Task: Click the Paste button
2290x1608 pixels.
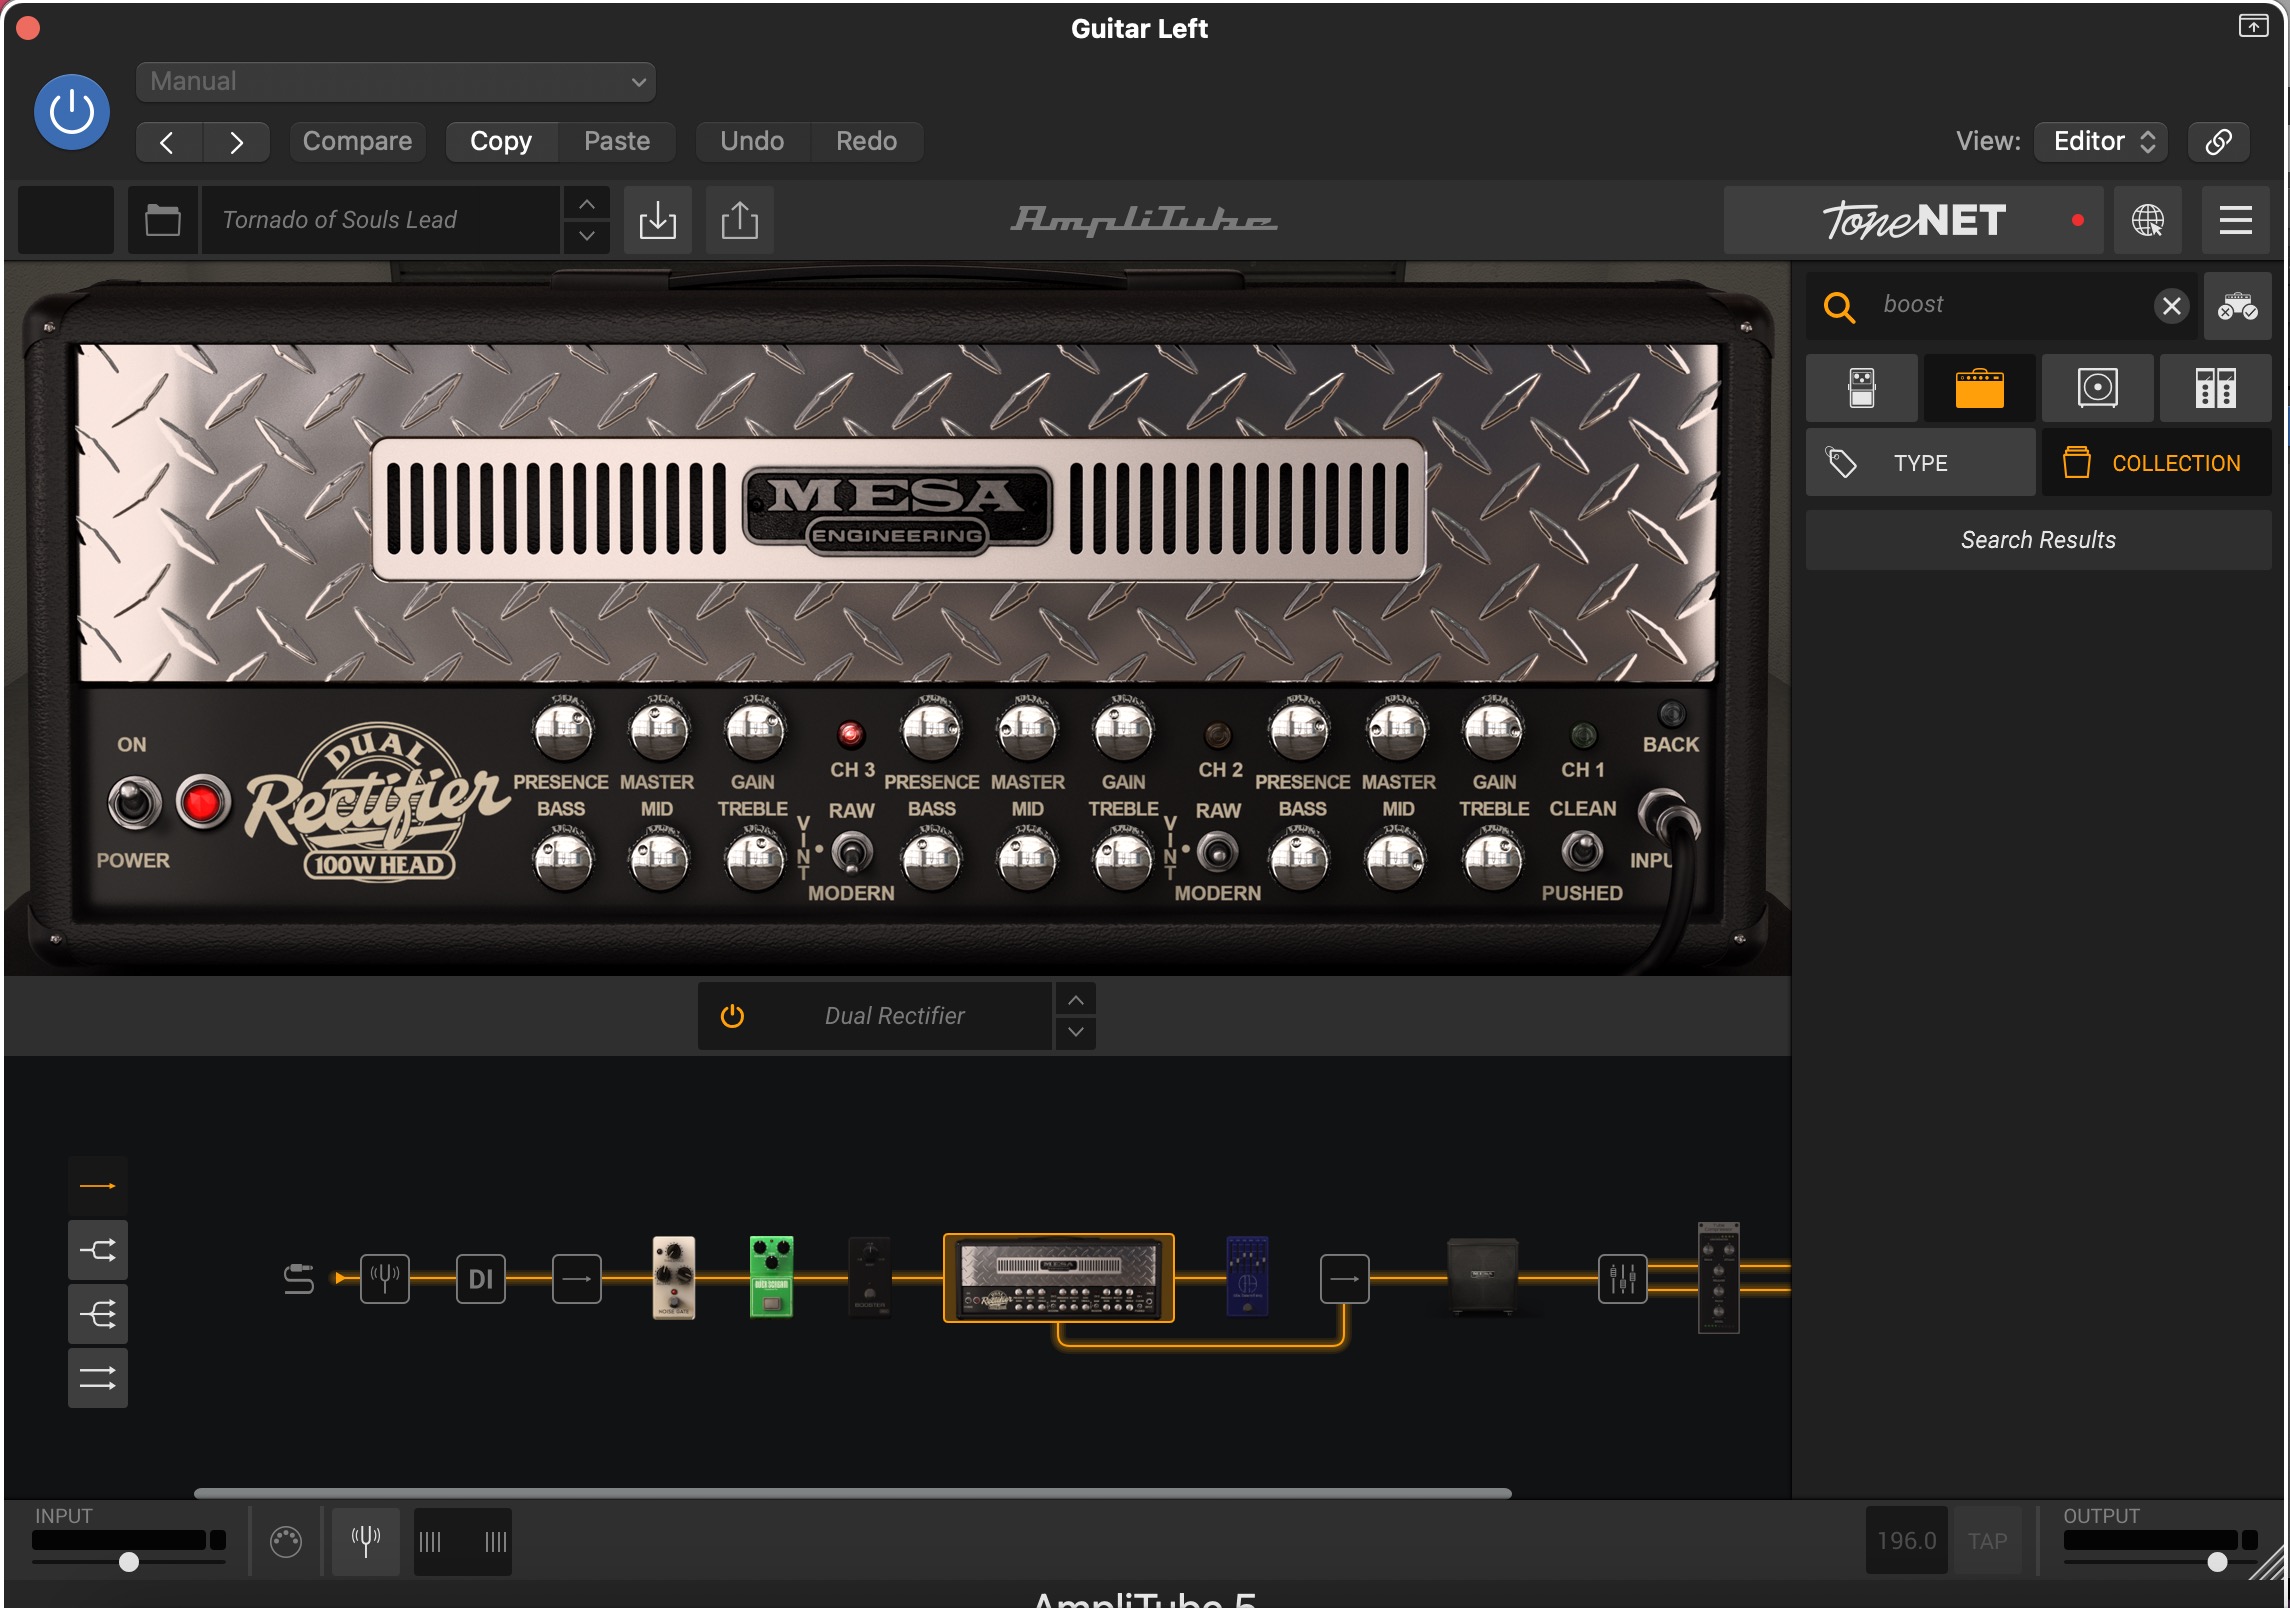Action: click(x=617, y=142)
